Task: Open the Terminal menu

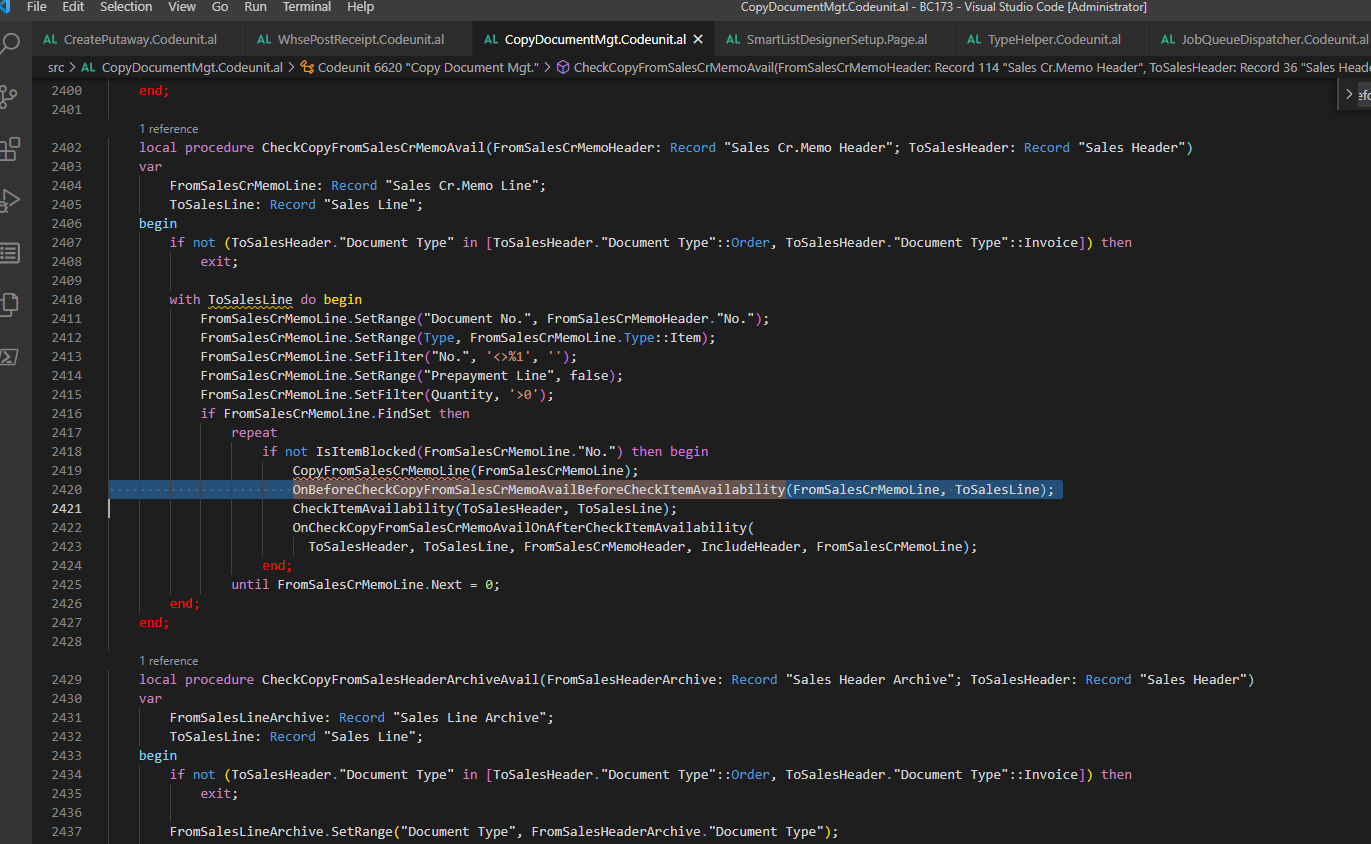Action: click(x=306, y=7)
